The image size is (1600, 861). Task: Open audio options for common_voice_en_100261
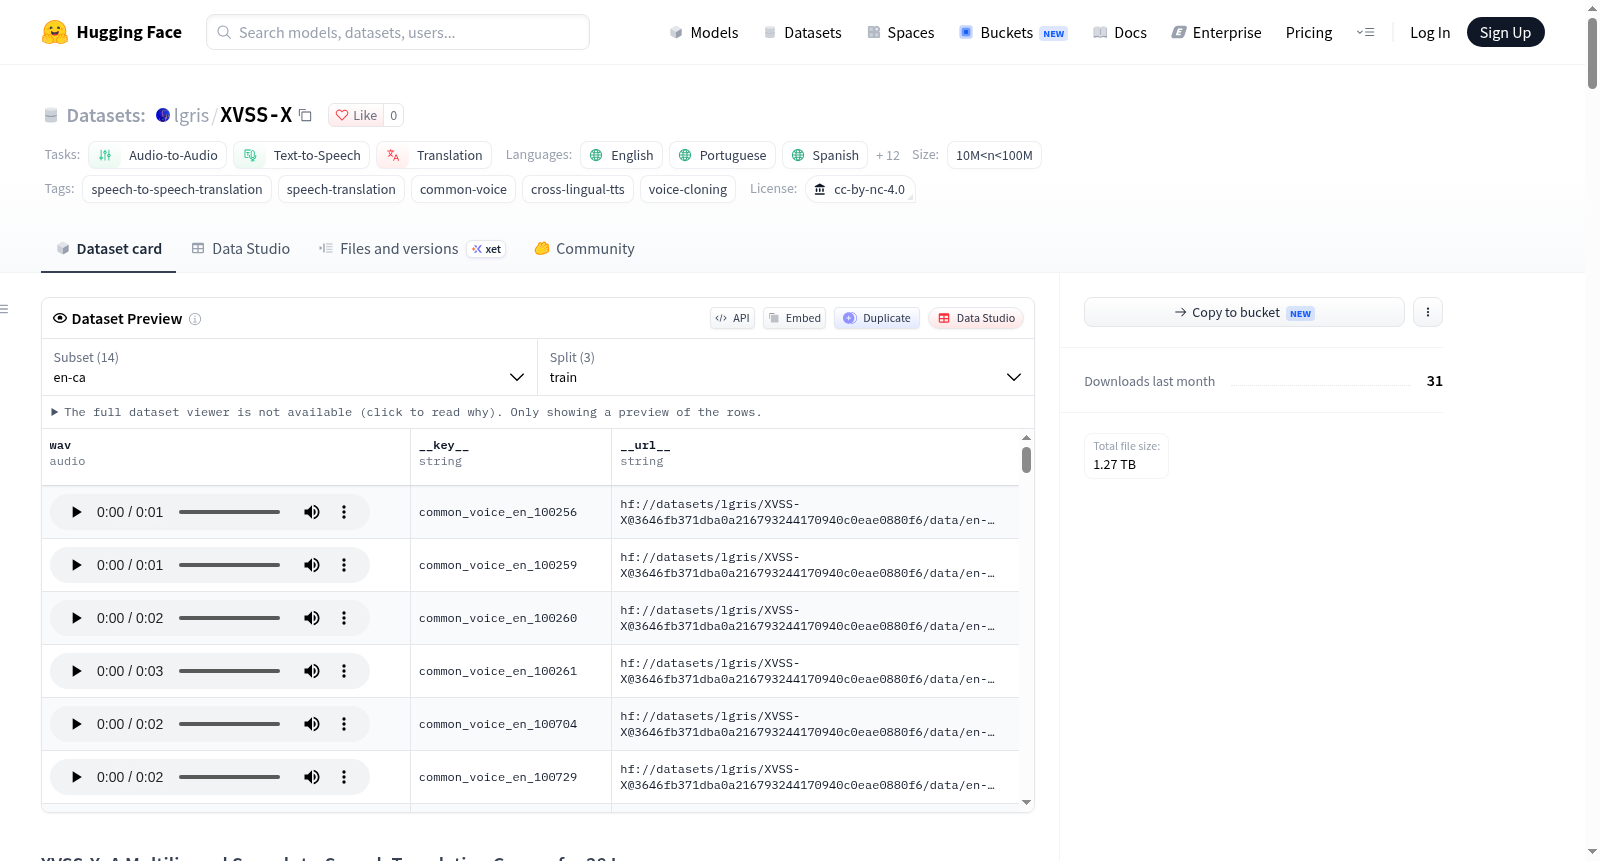(344, 671)
